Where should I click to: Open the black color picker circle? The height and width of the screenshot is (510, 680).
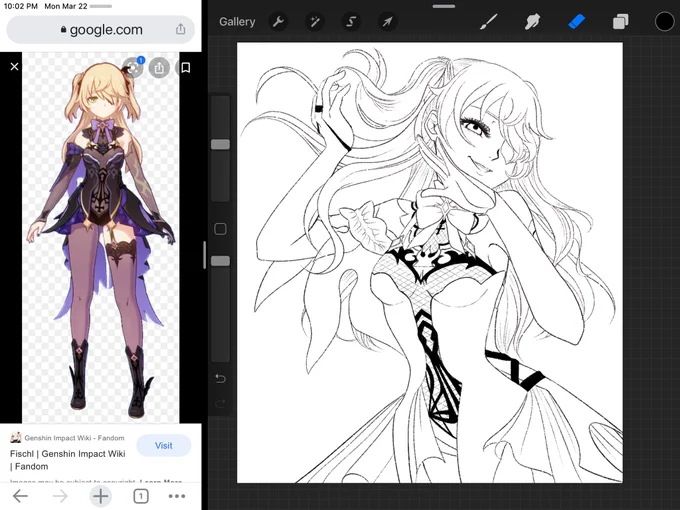(664, 21)
